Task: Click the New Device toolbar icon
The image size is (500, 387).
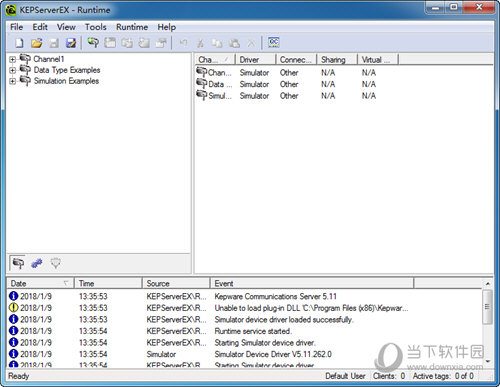Action: (110, 42)
